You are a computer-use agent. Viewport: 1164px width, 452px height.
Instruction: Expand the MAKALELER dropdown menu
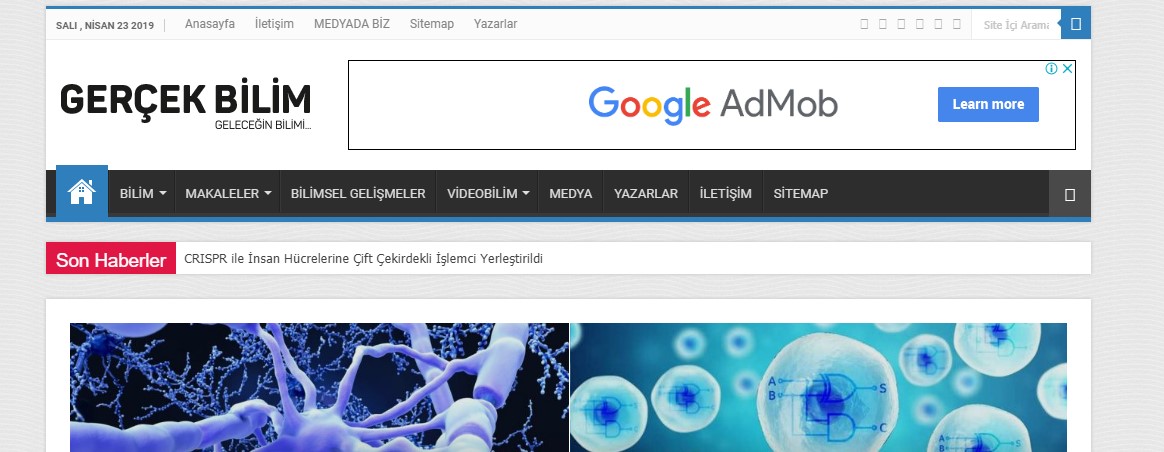click(x=228, y=194)
